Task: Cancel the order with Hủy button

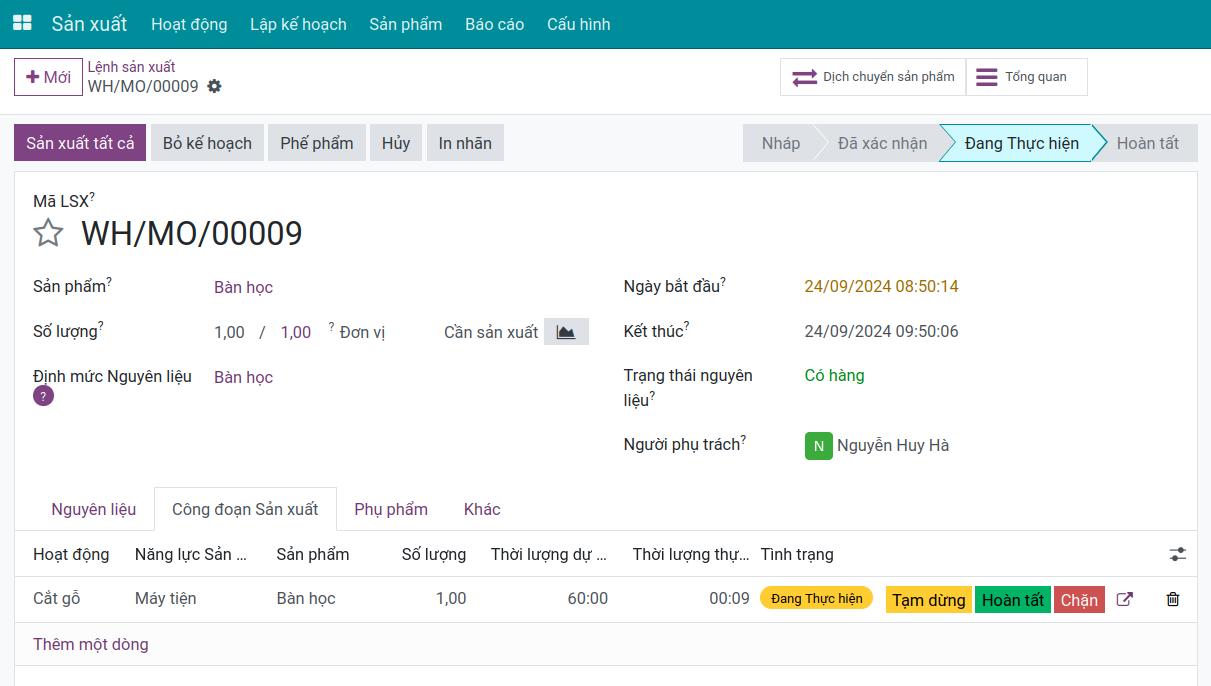Action: tap(396, 143)
